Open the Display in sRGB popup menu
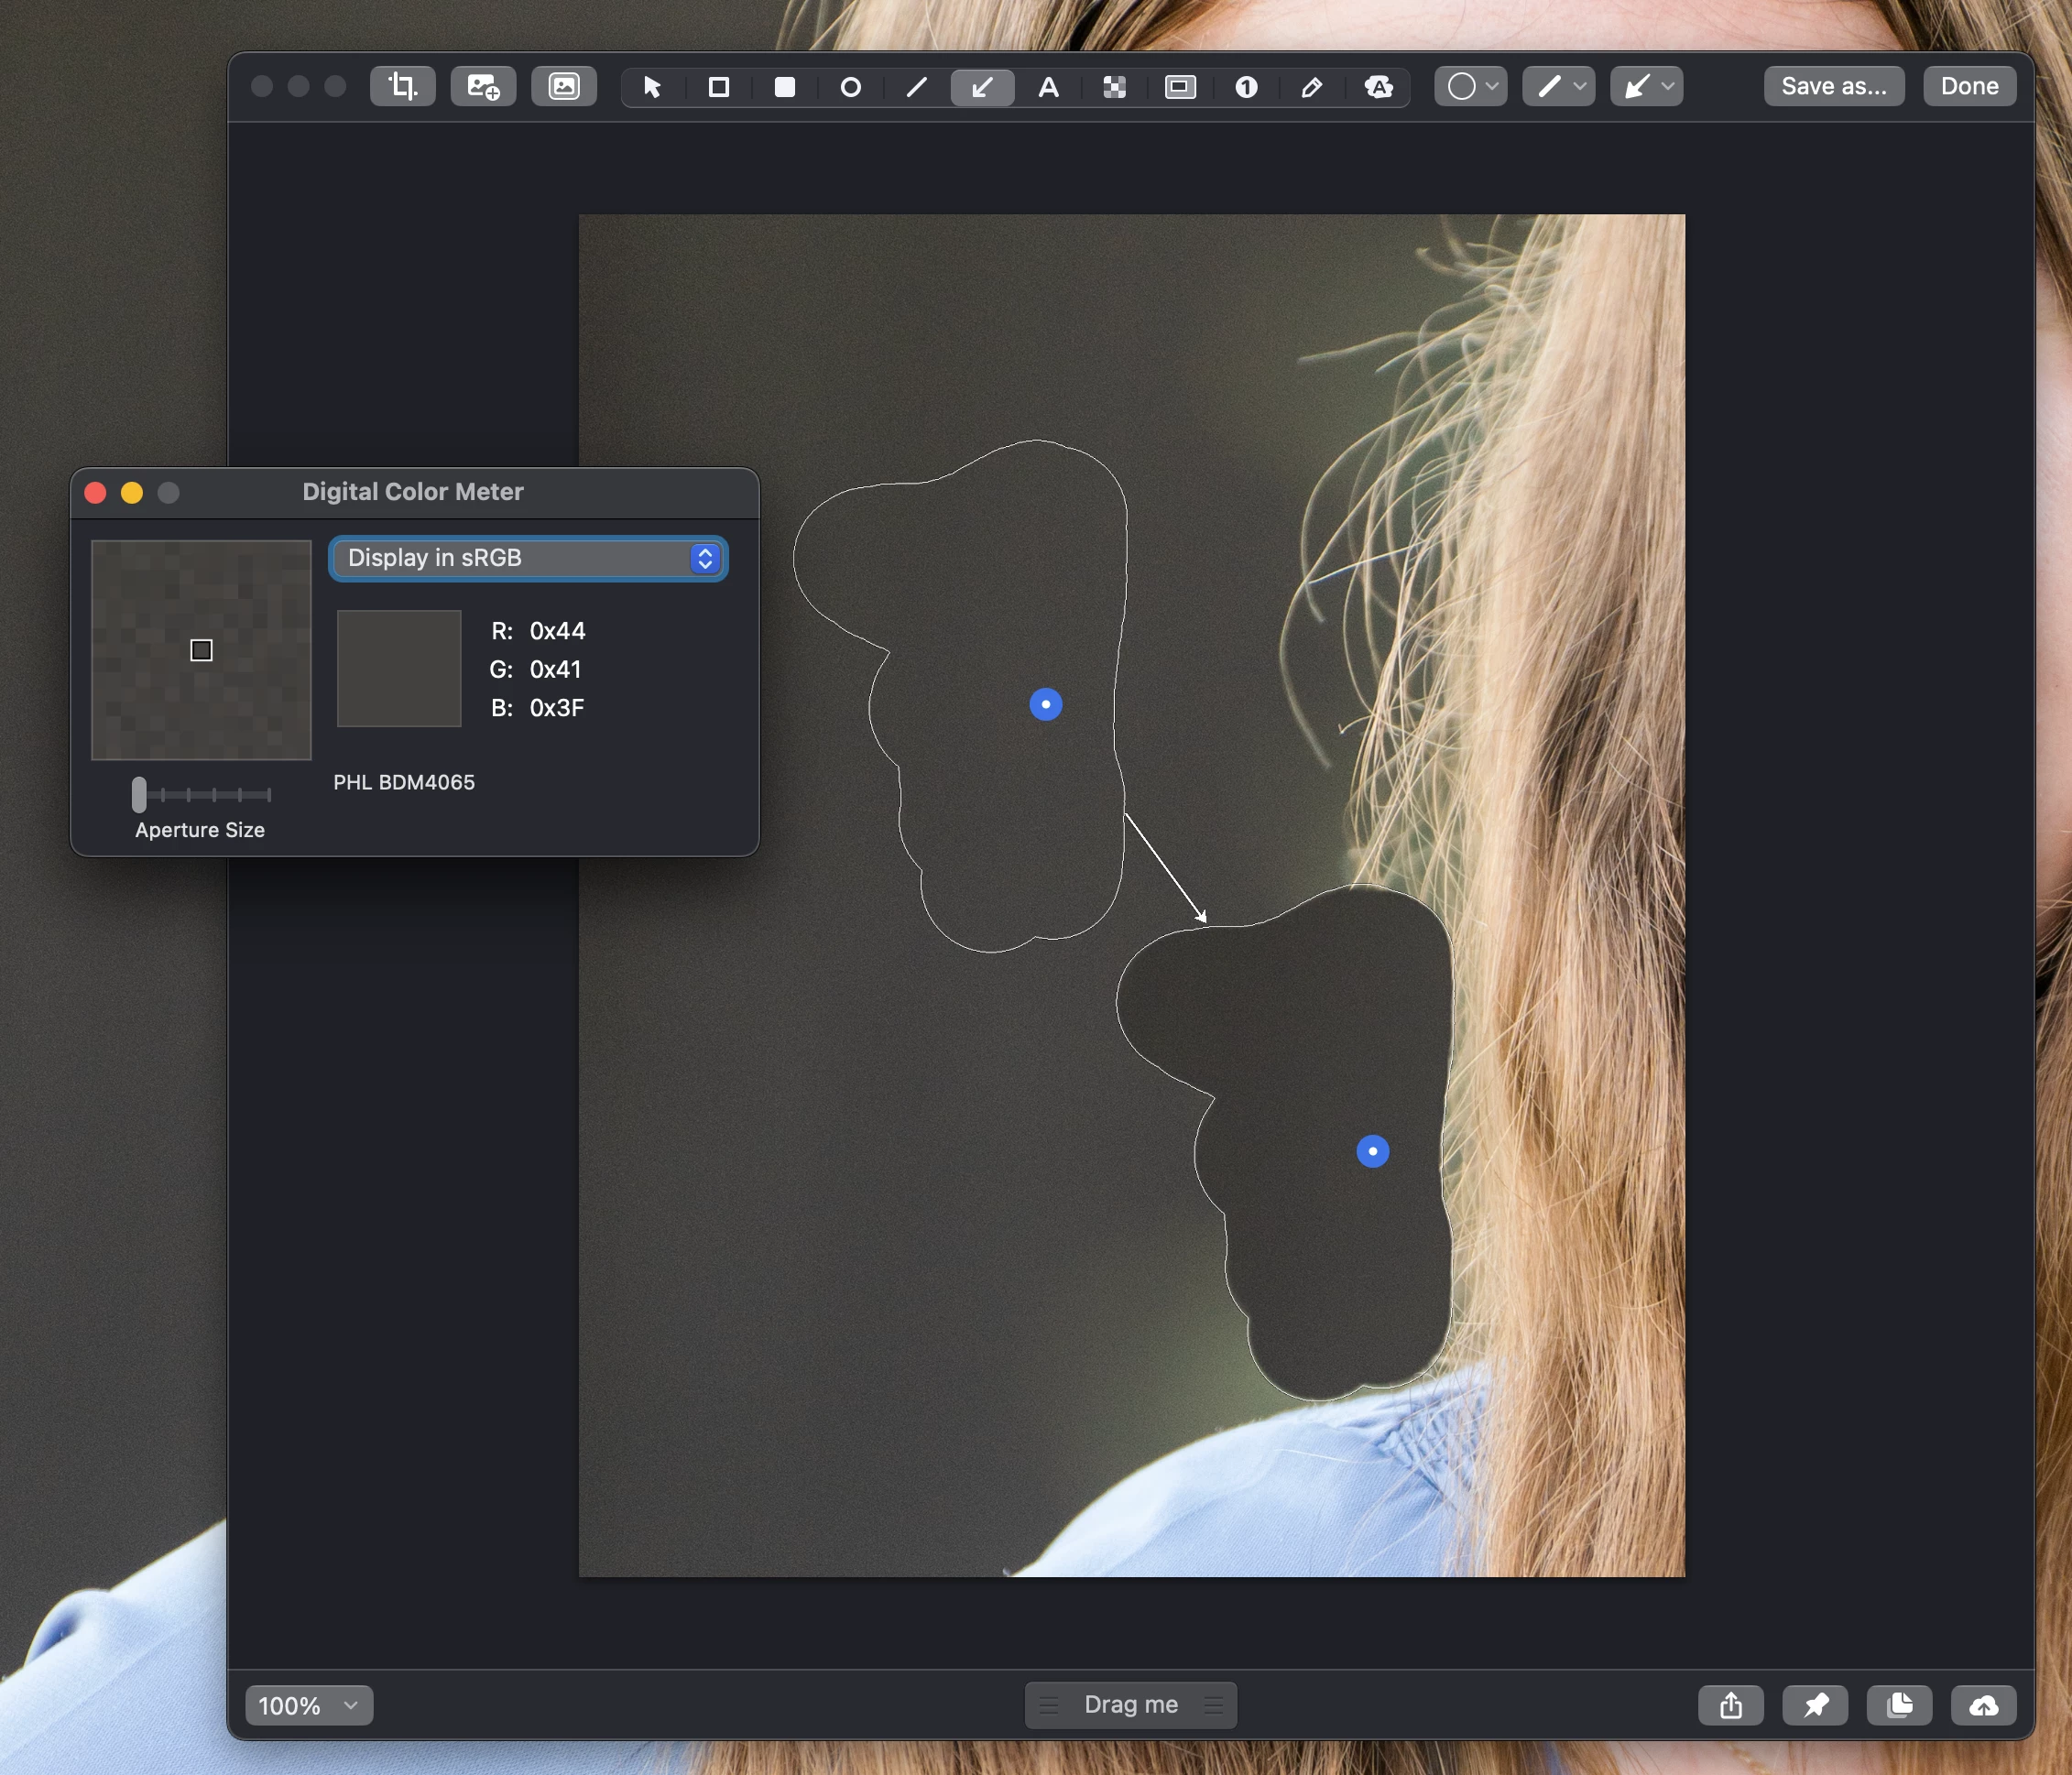The width and height of the screenshot is (2072, 1775). click(x=529, y=558)
